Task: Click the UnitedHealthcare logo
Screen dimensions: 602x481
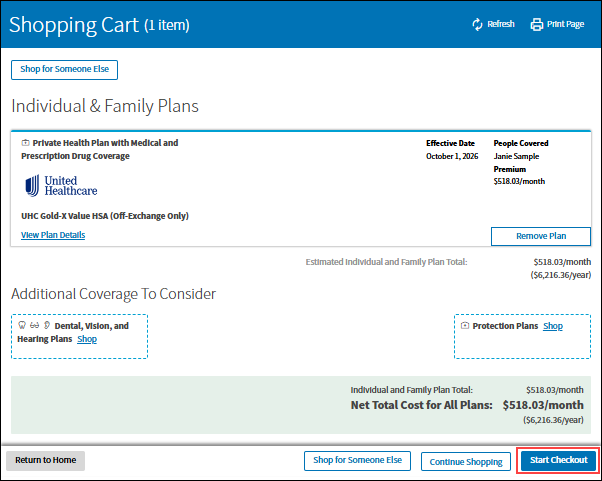Action: pos(61,186)
